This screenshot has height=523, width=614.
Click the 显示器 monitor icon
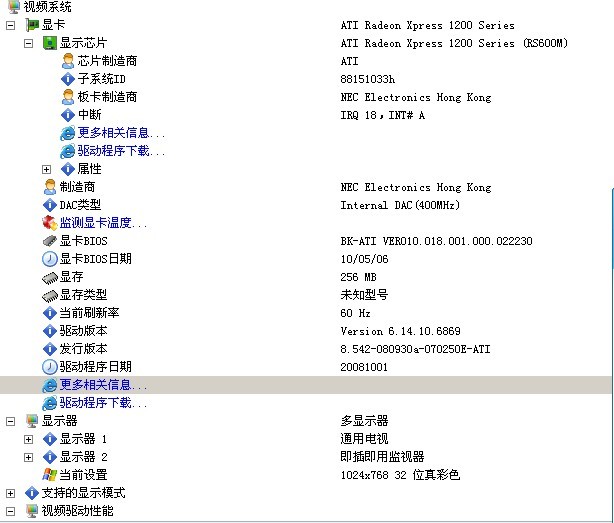point(32,421)
